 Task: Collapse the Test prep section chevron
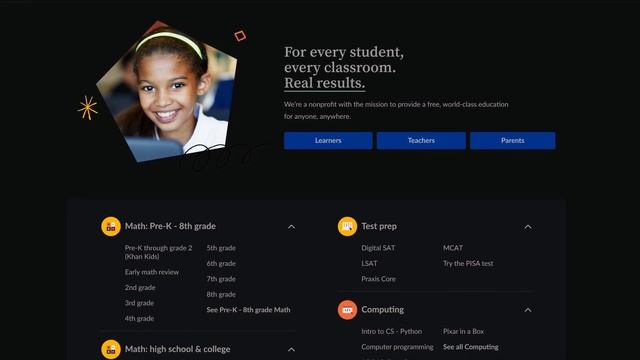528,227
